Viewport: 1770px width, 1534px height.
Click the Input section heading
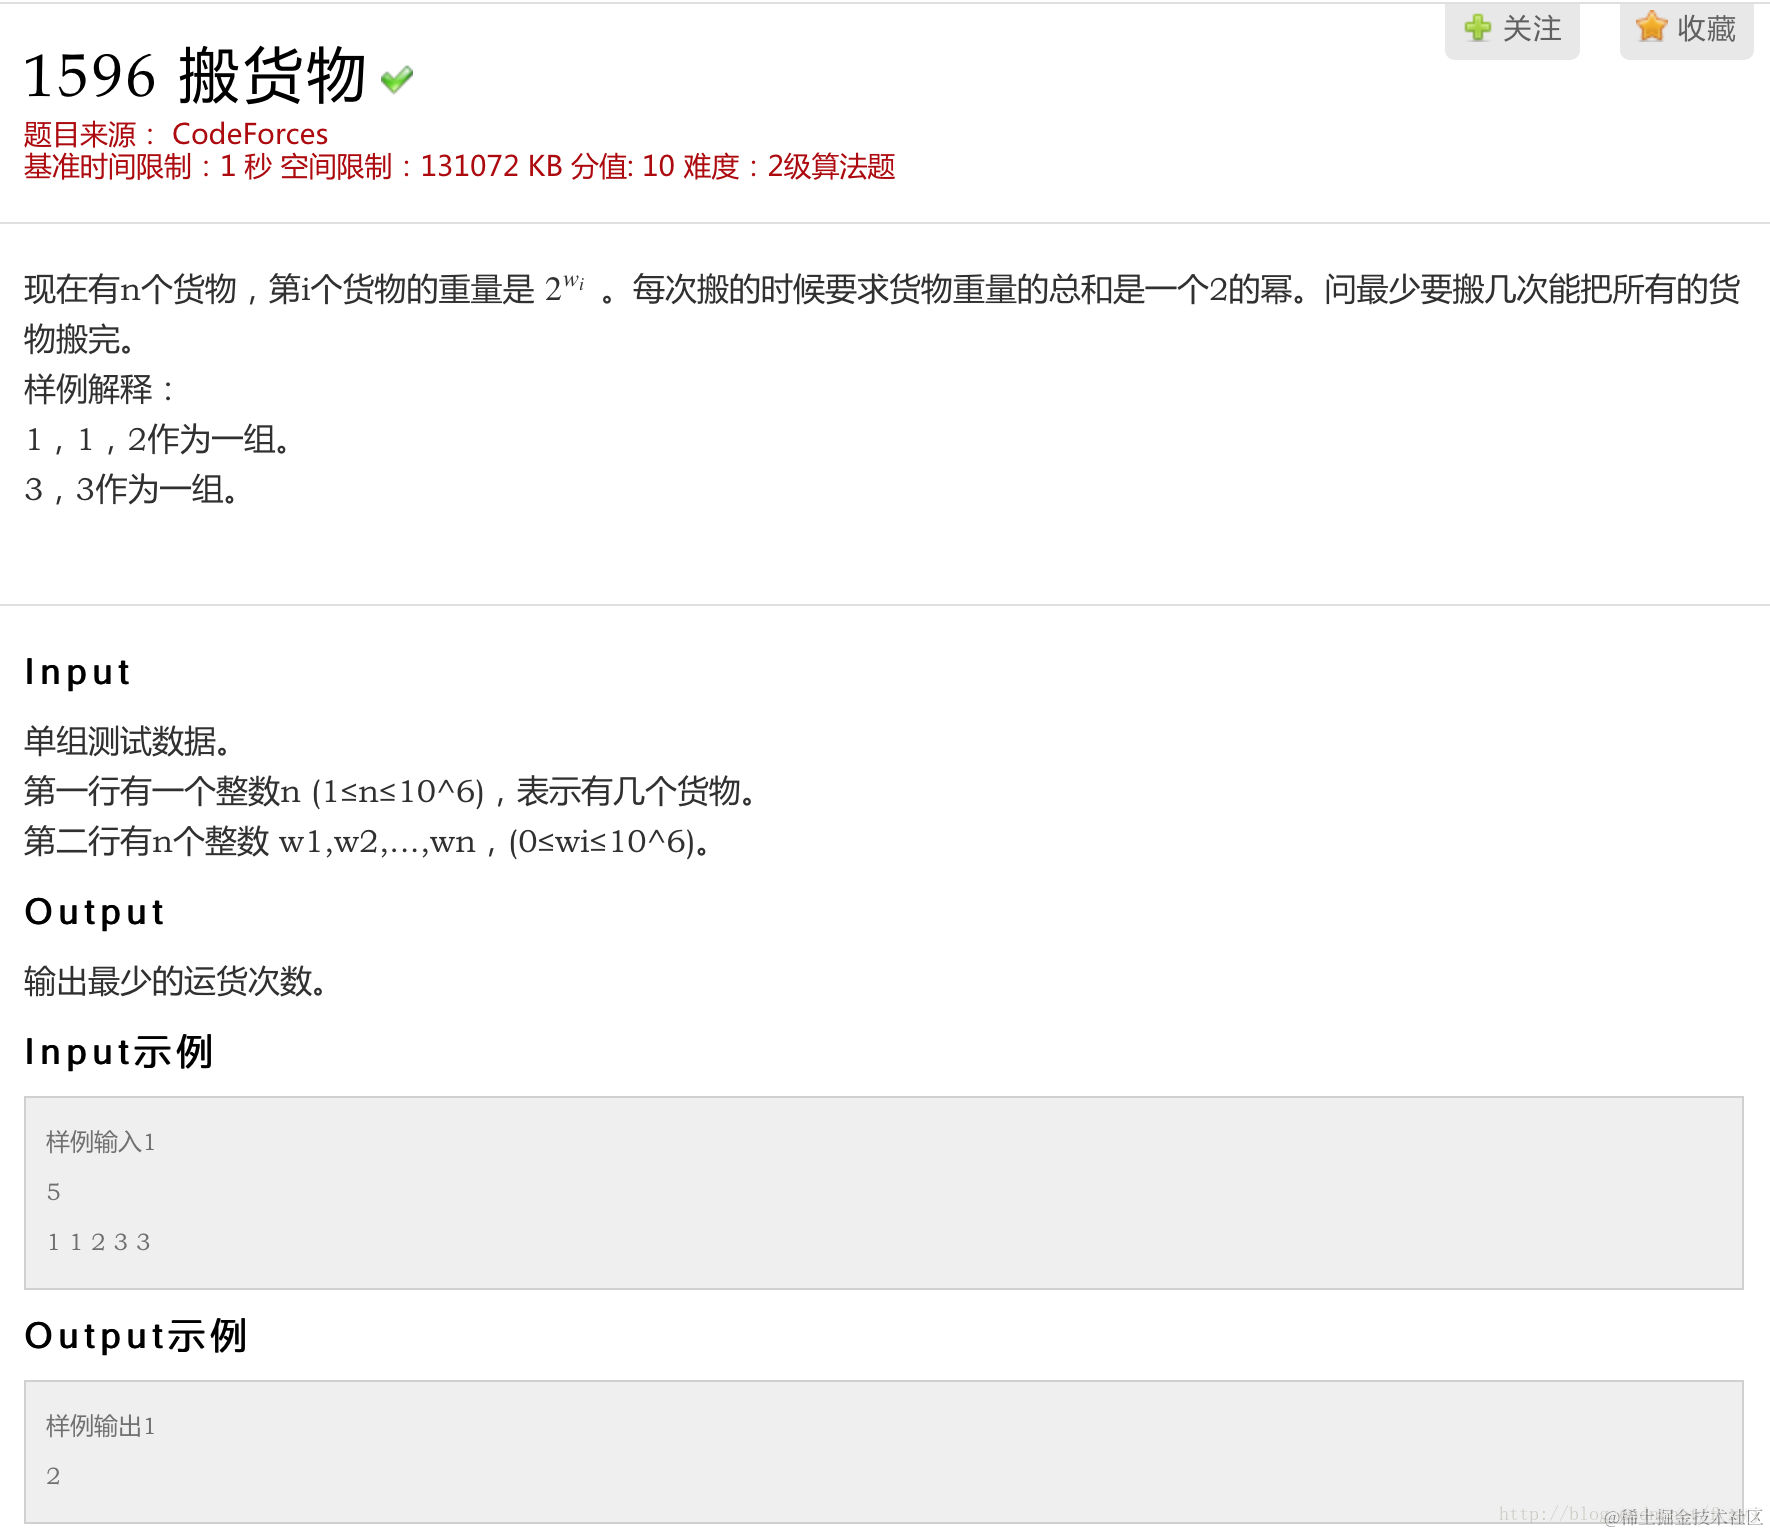[x=78, y=672]
